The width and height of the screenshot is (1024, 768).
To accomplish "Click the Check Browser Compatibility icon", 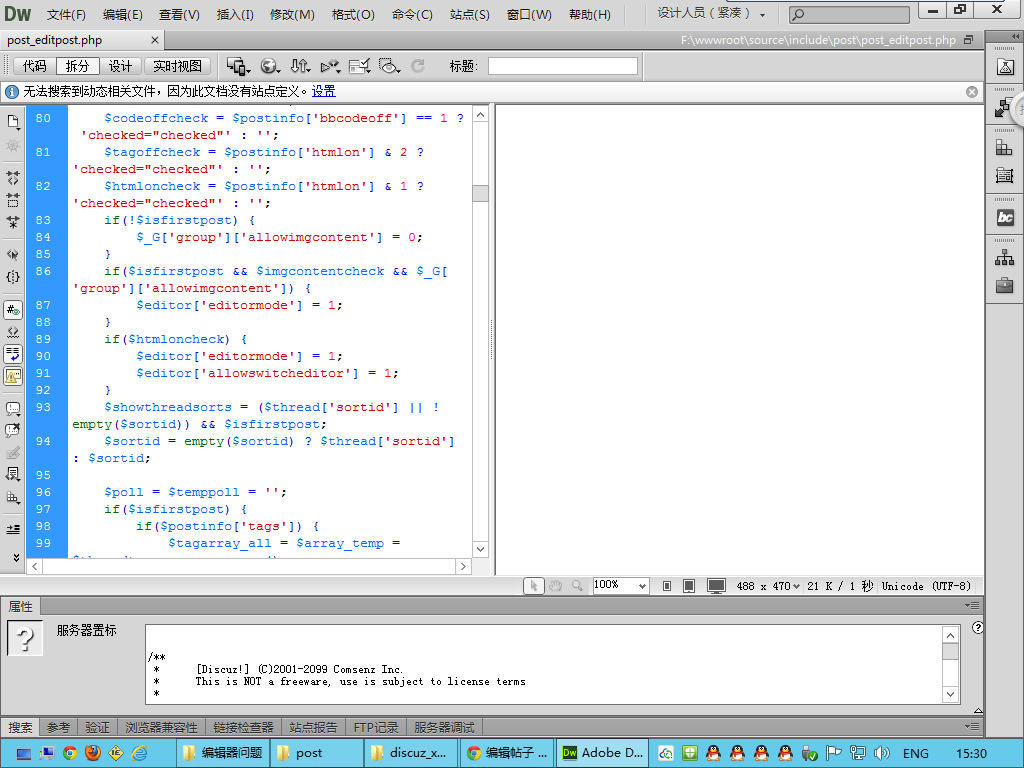I will [x=360, y=66].
